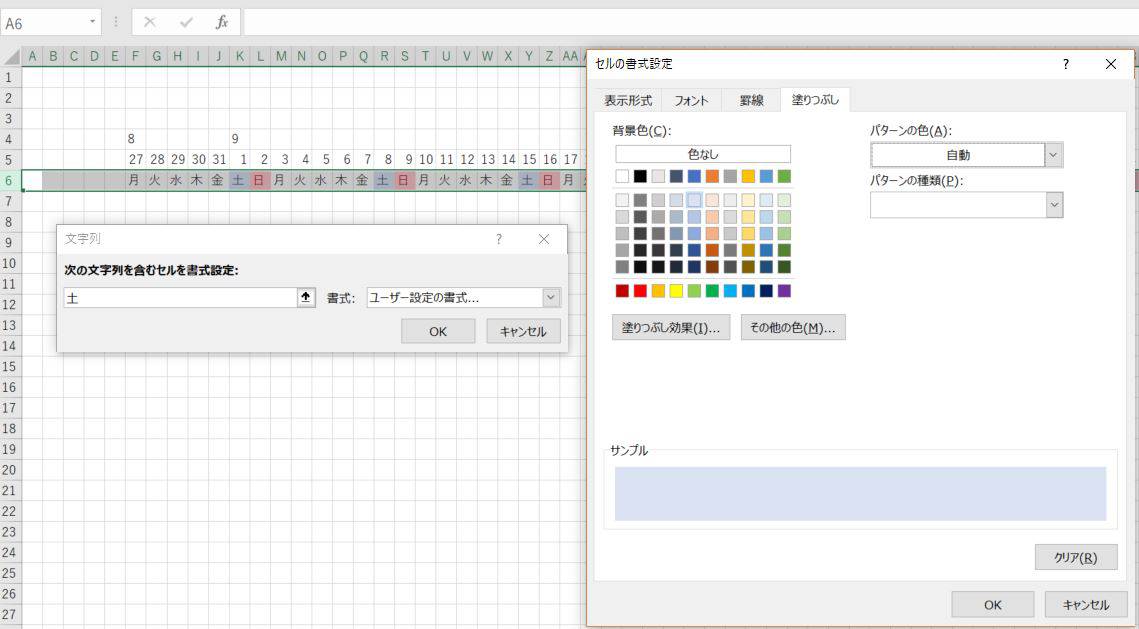Expand the Name Box dropdown arrow
Screen dimensions: 1139x629
[x=93, y=22]
